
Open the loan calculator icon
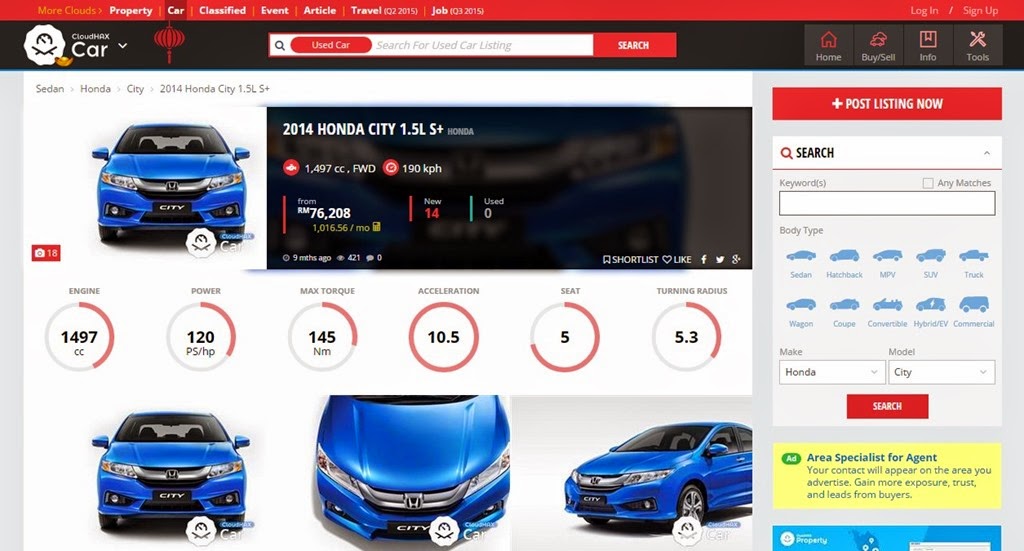376,227
